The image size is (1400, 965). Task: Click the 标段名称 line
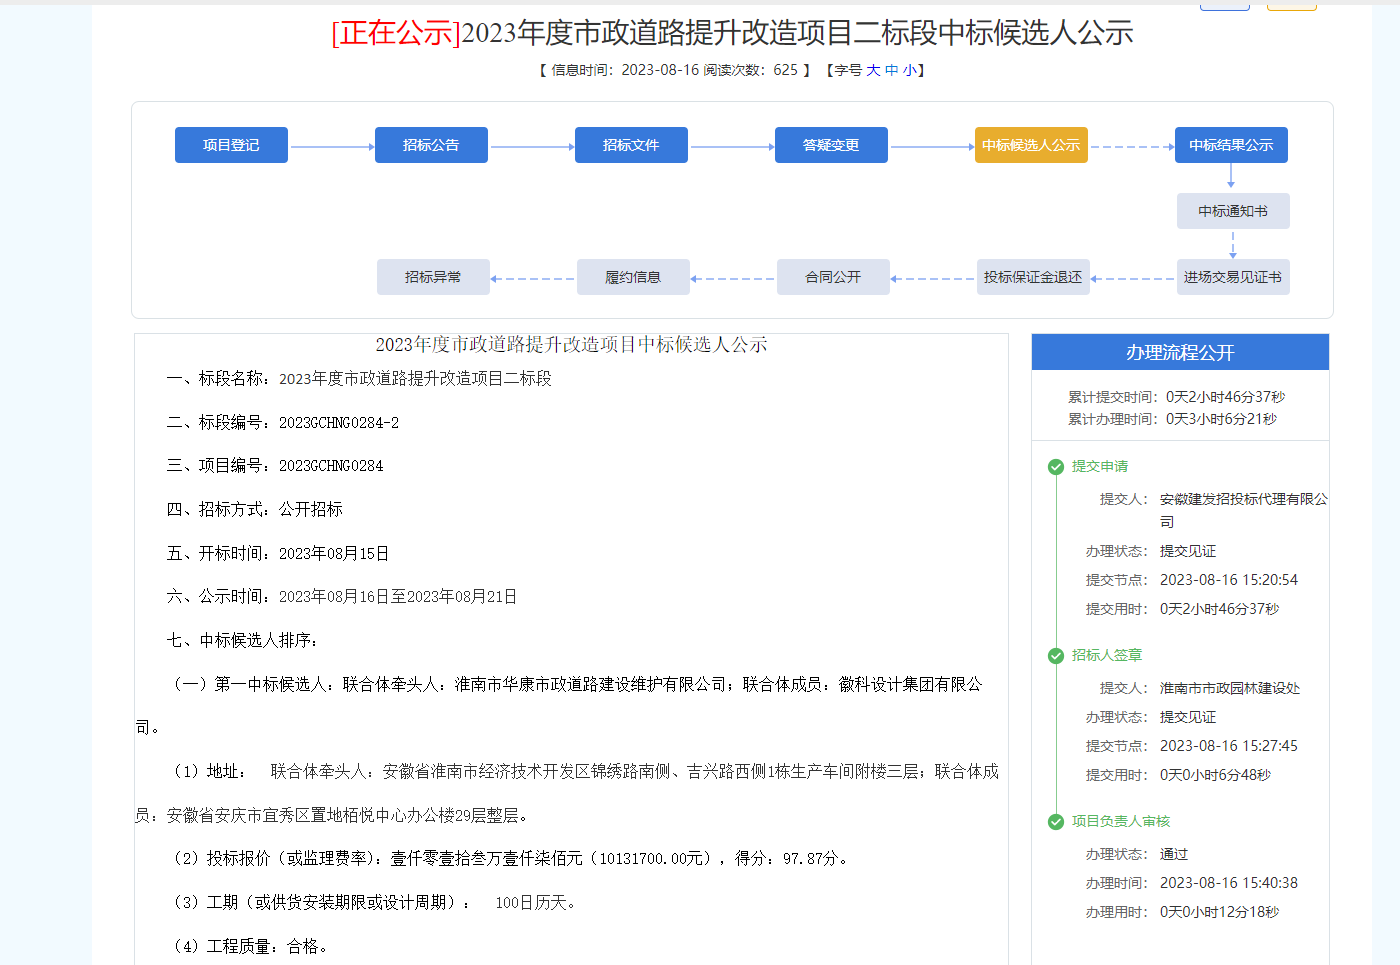[x=359, y=378]
